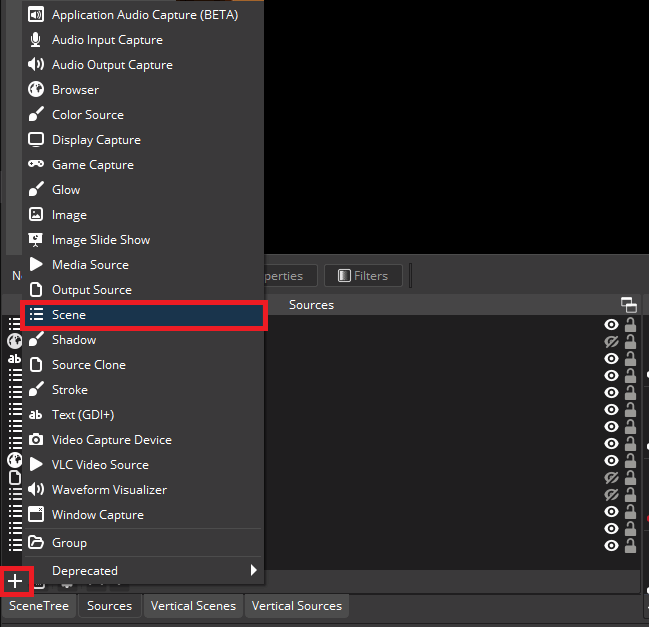The width and height of the screenshot is (649, 627).
Task: Open the Filters button in source toolbar
Action: 365,275
